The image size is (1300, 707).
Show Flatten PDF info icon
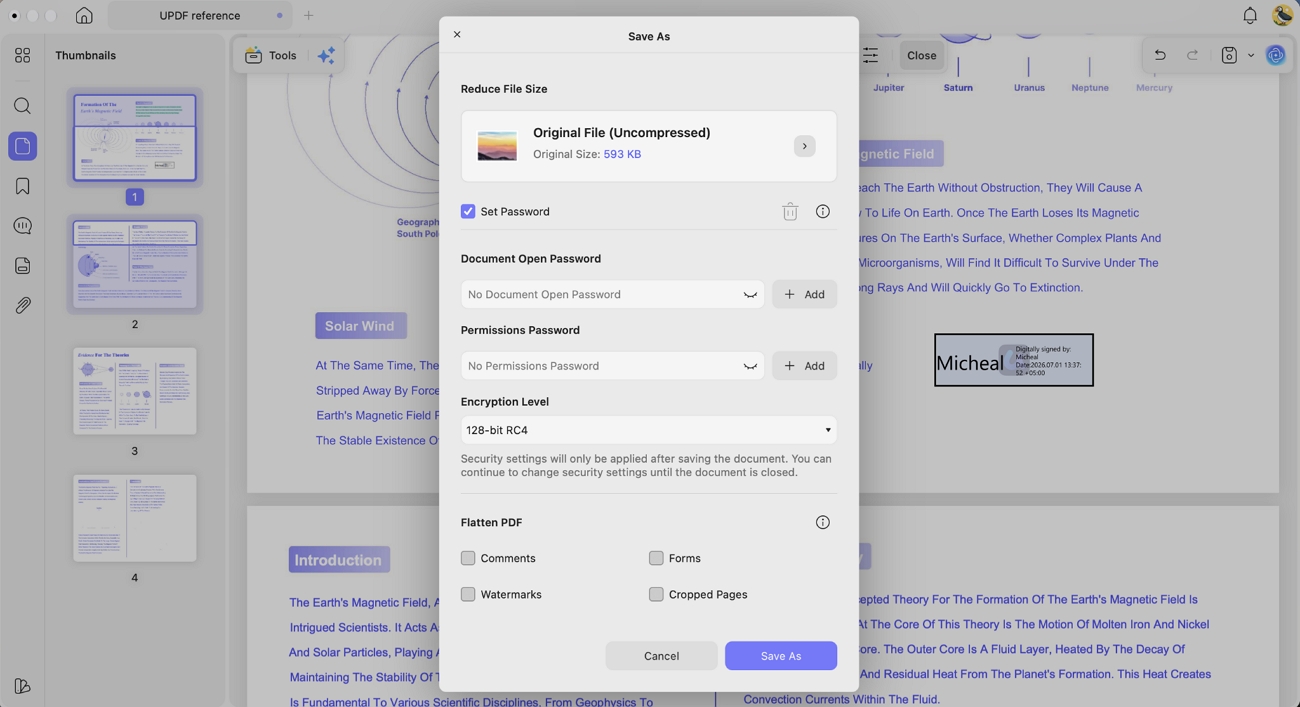coord(822,522)
